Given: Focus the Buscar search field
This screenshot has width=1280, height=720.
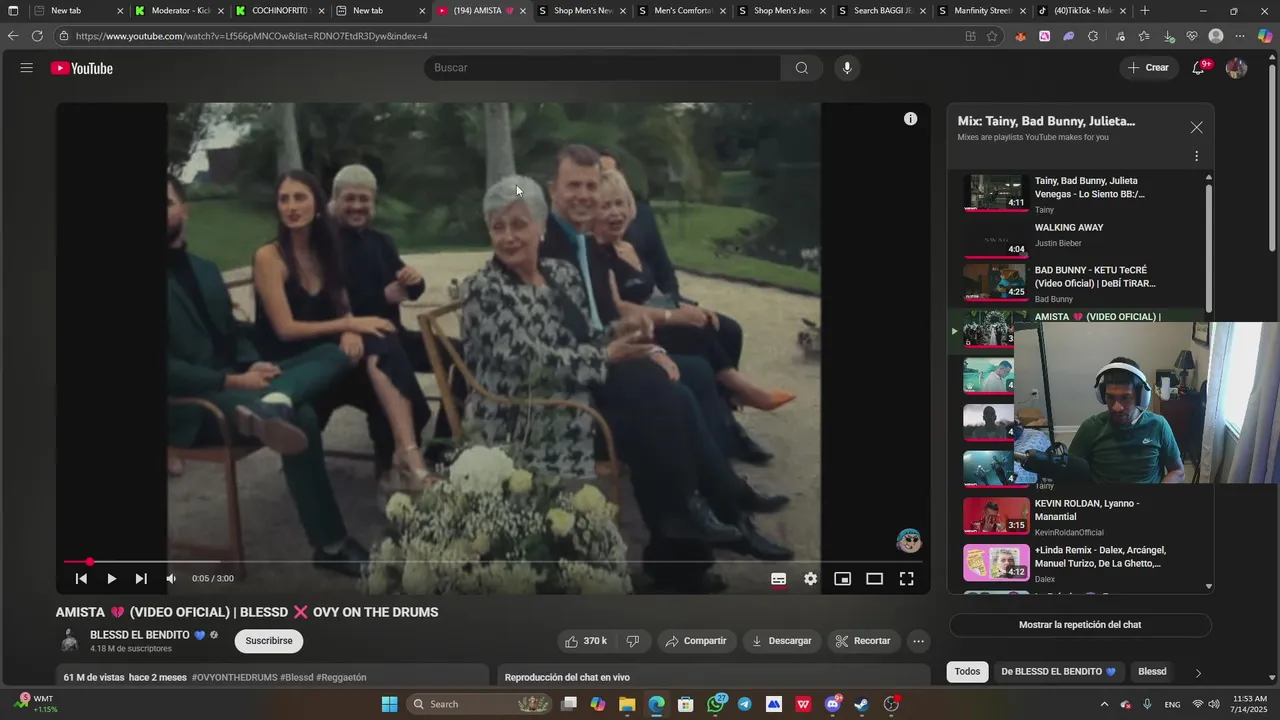Looking at the screenshot, I should coord(602,68).
